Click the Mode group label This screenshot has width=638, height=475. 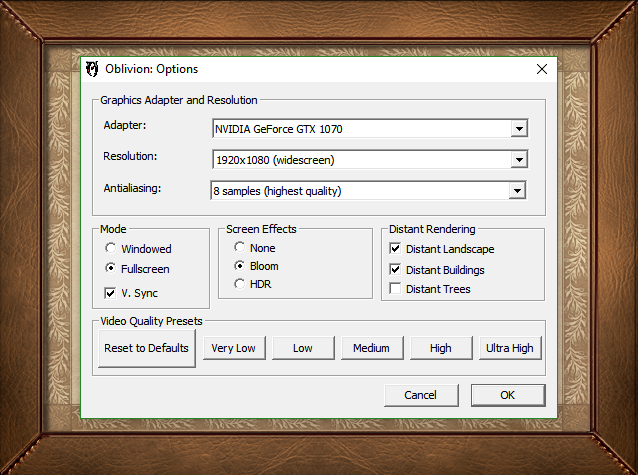click(113, 229)
